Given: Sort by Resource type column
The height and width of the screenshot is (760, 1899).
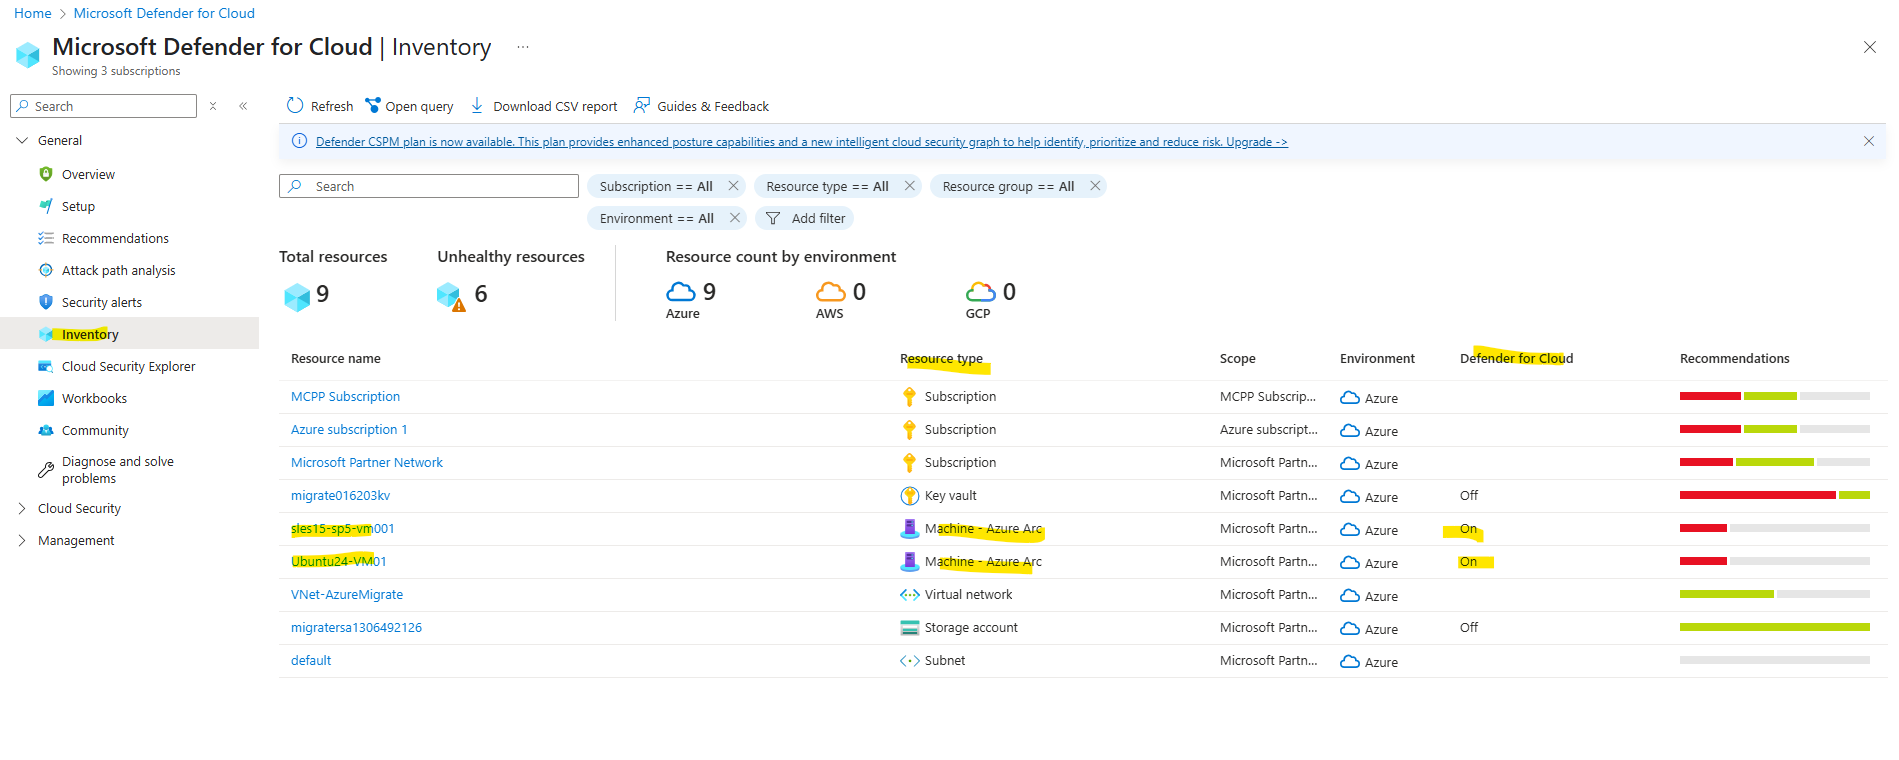Looking at the screenshot, I should (x=941, y=358).
